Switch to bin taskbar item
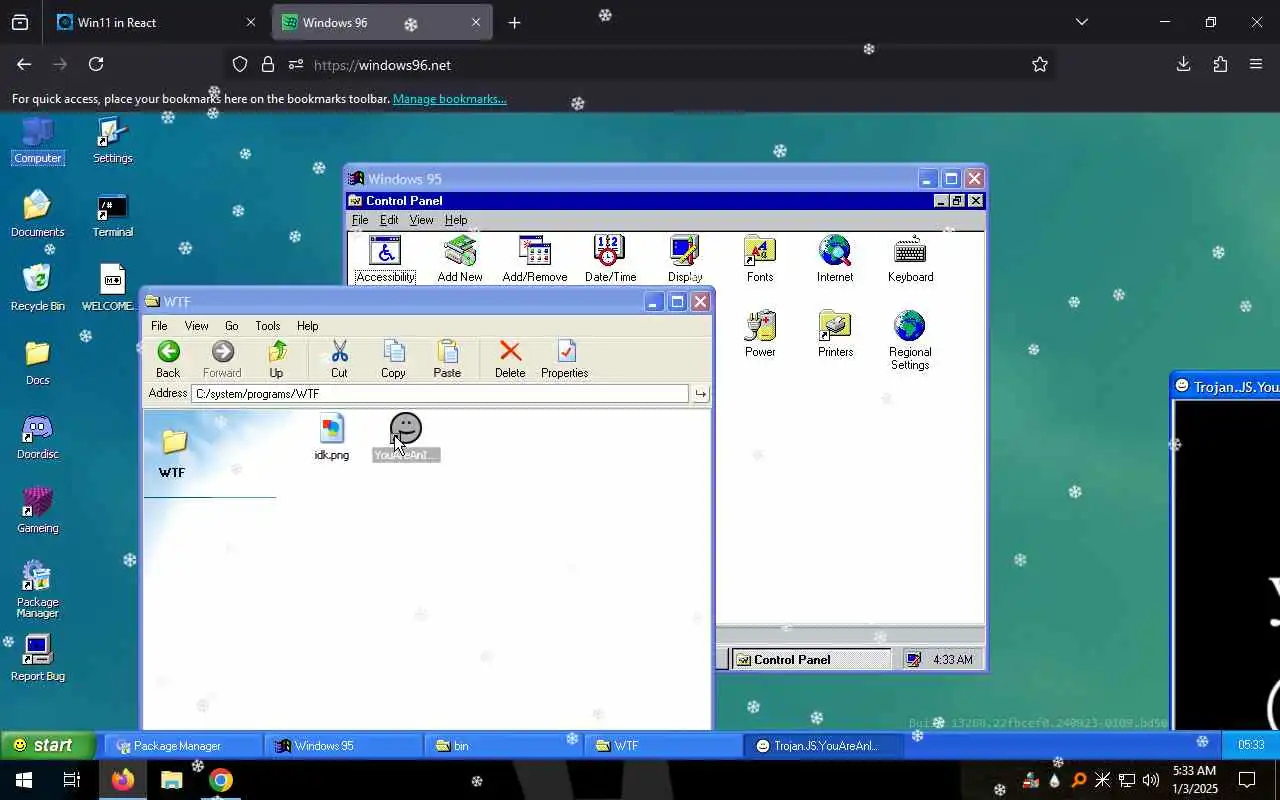 (x=504, y=746)
